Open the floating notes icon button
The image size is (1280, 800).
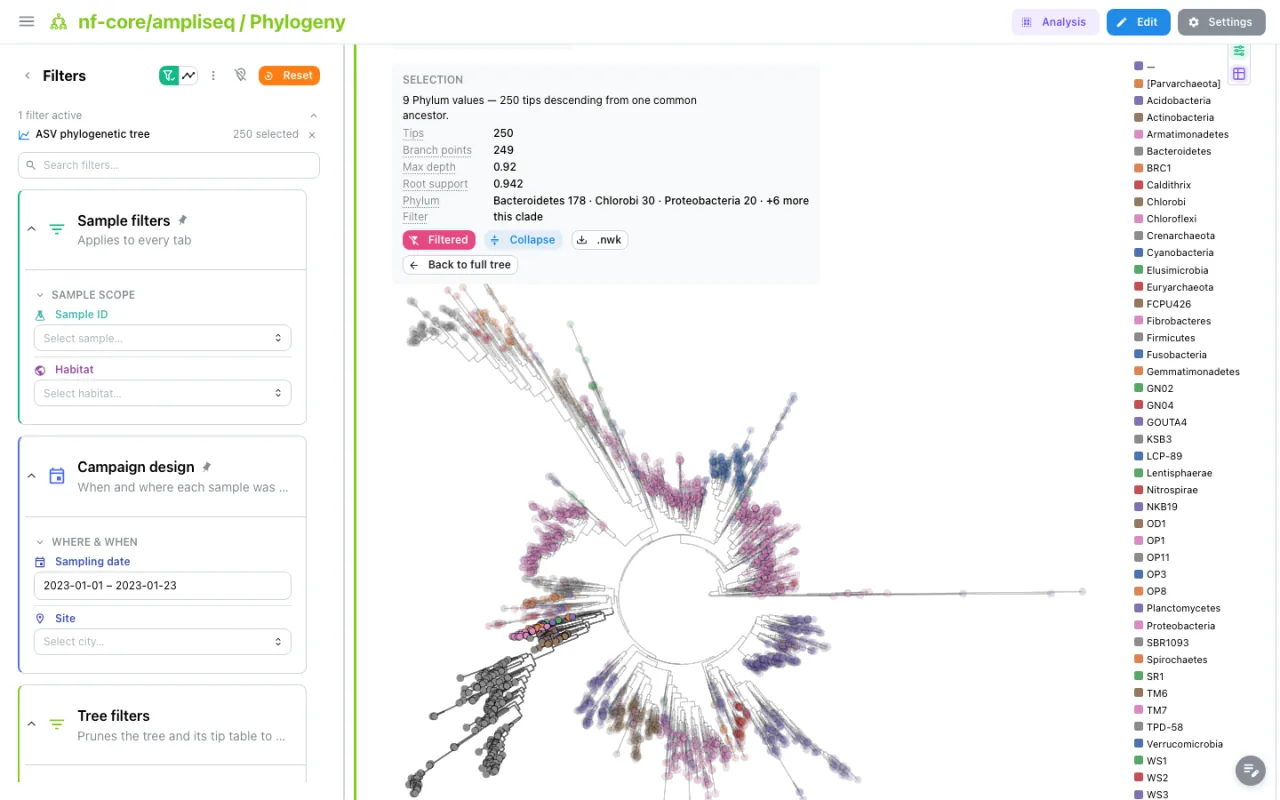tap(1250, 770)
